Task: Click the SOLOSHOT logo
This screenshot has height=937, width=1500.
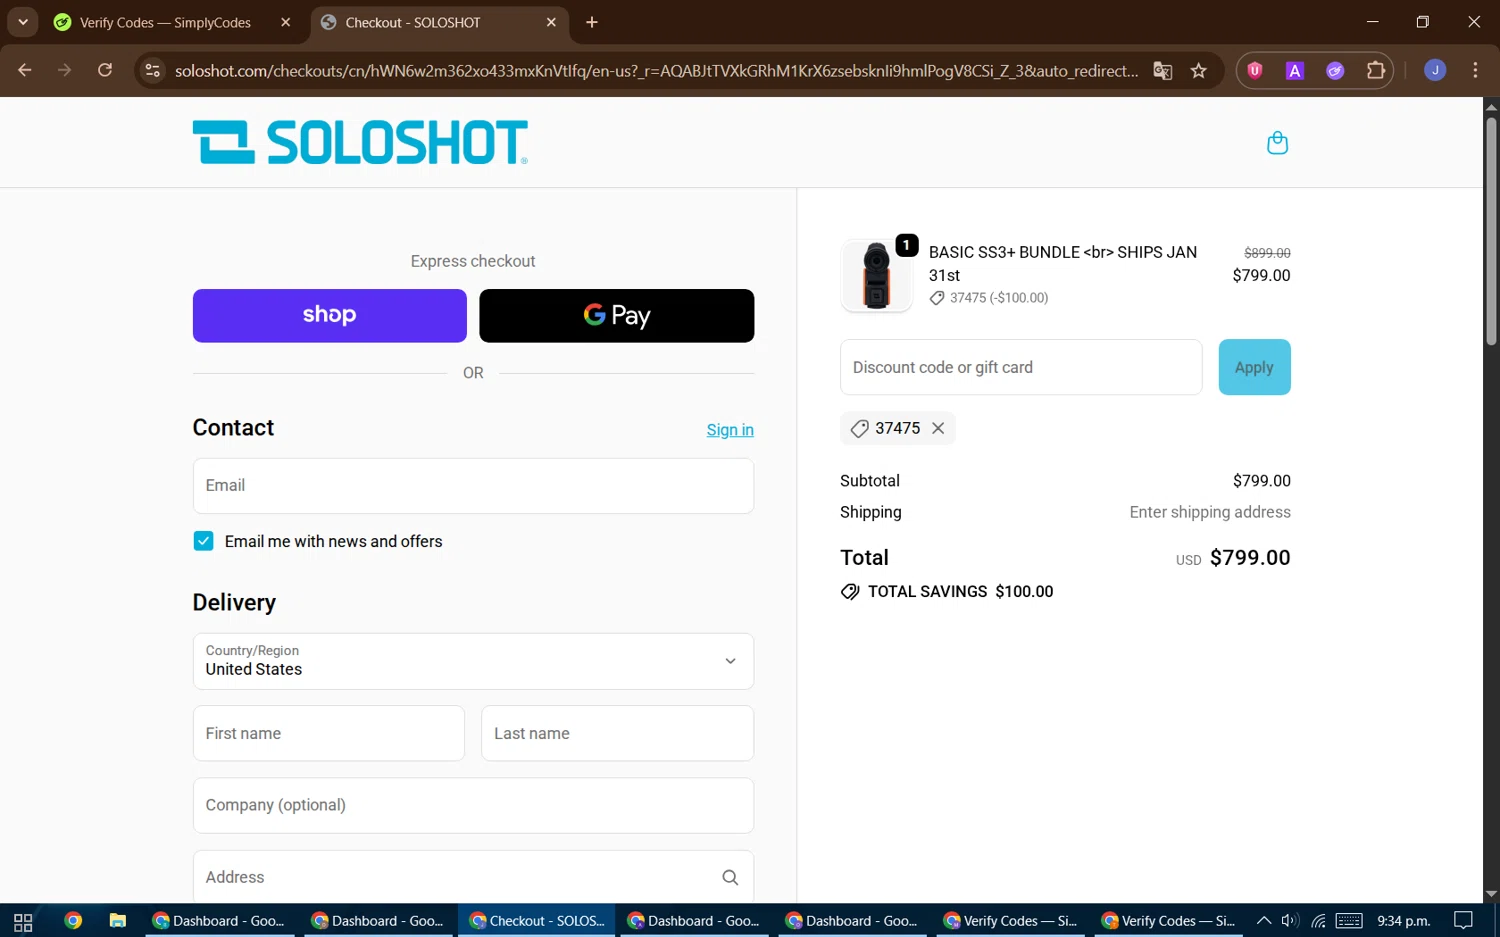Action: pos(360,142)
